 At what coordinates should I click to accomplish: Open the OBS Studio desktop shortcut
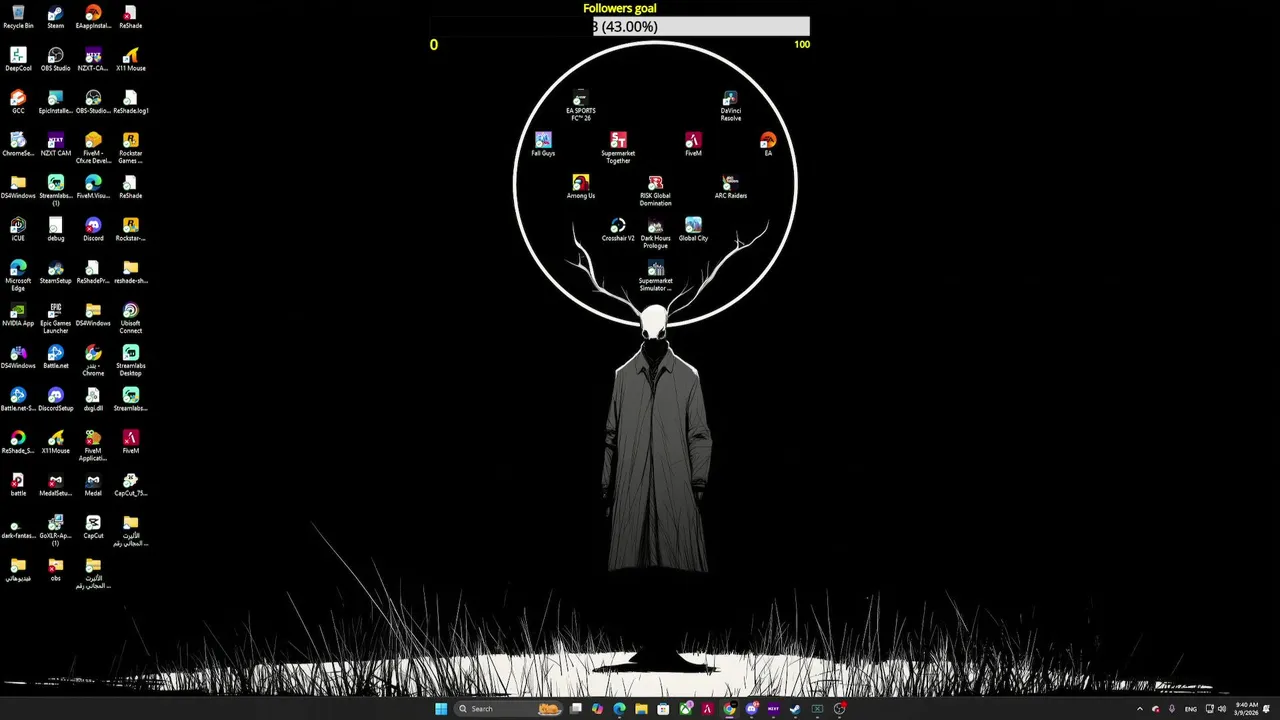coord(56,60)
